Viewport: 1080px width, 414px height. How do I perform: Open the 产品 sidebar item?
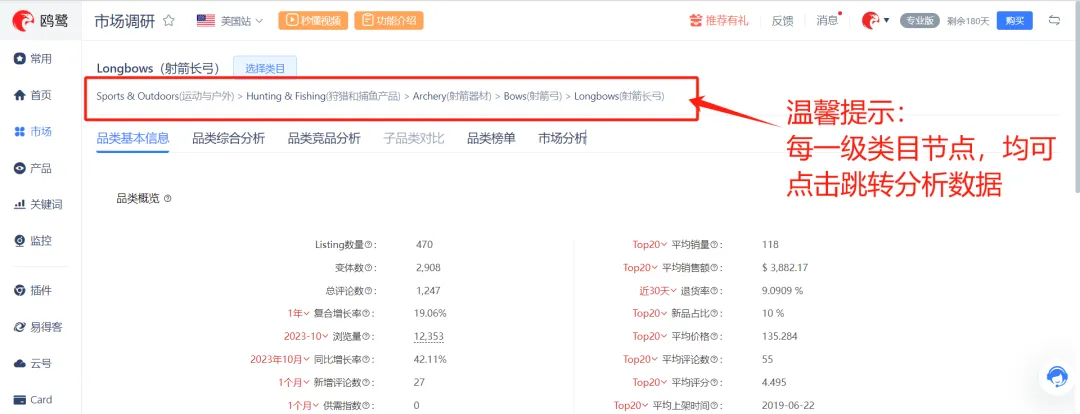[33, 169]
